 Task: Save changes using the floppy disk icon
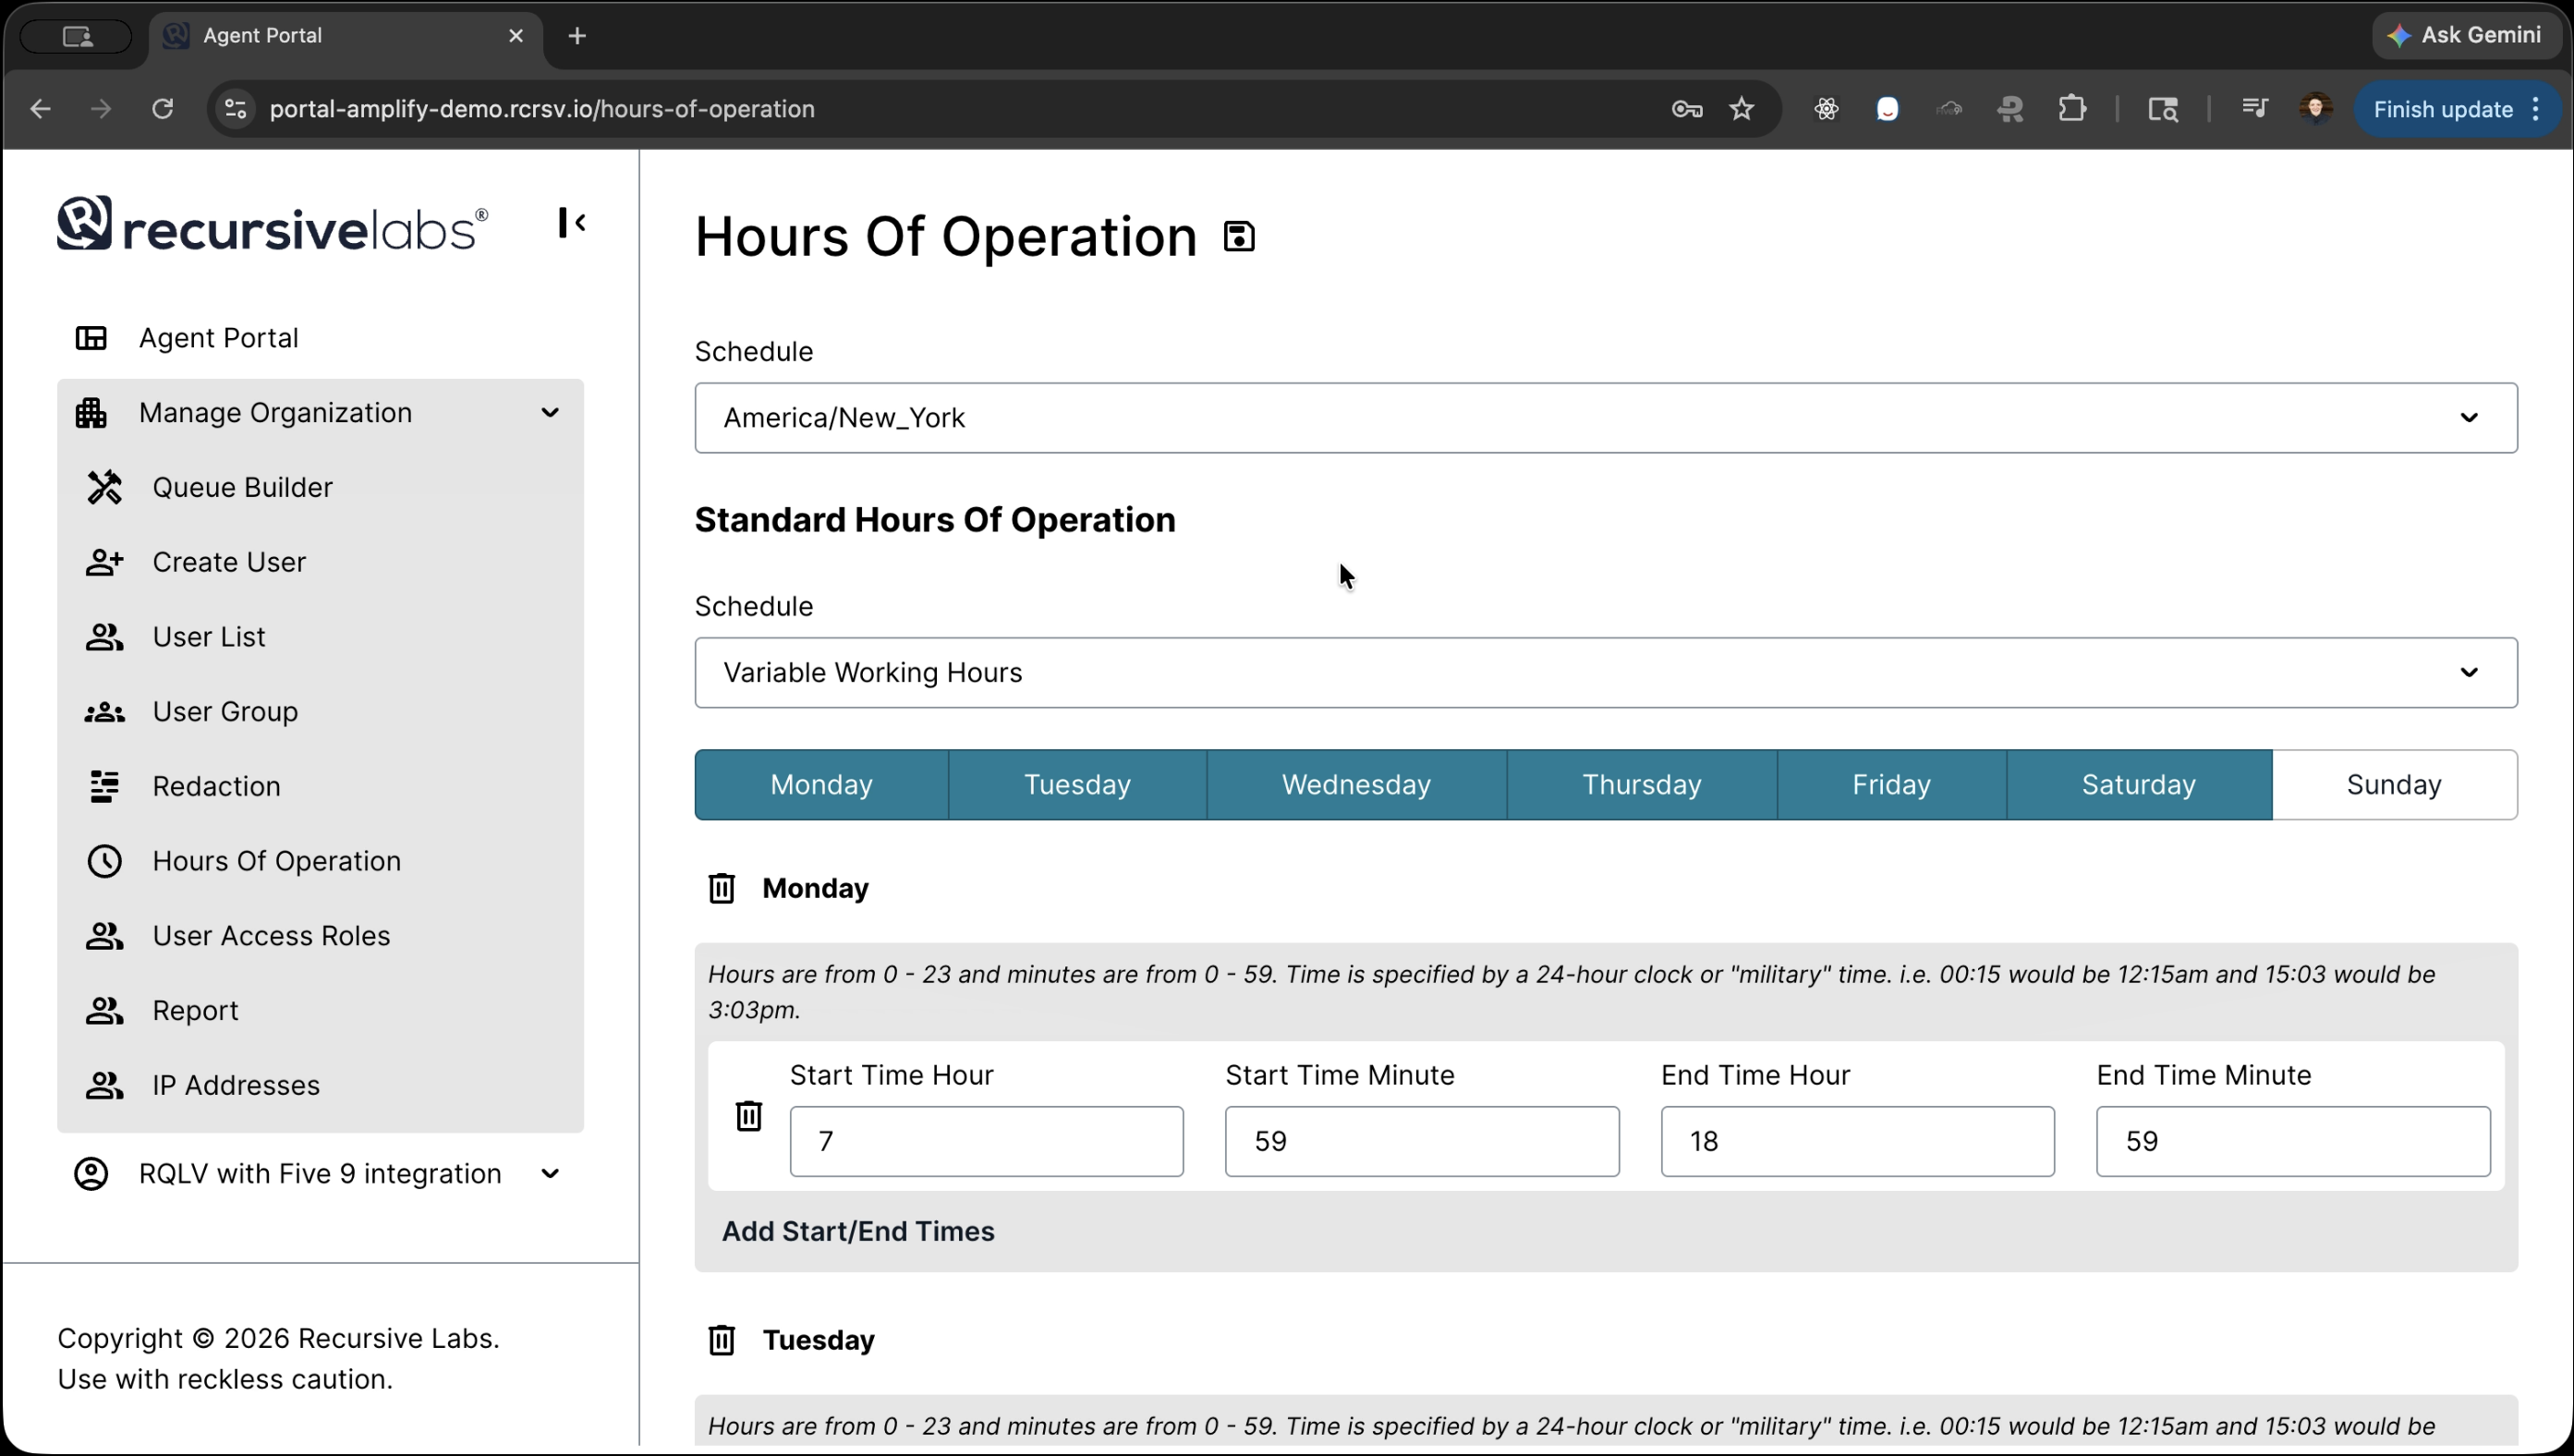click(x=1240, y=235)
